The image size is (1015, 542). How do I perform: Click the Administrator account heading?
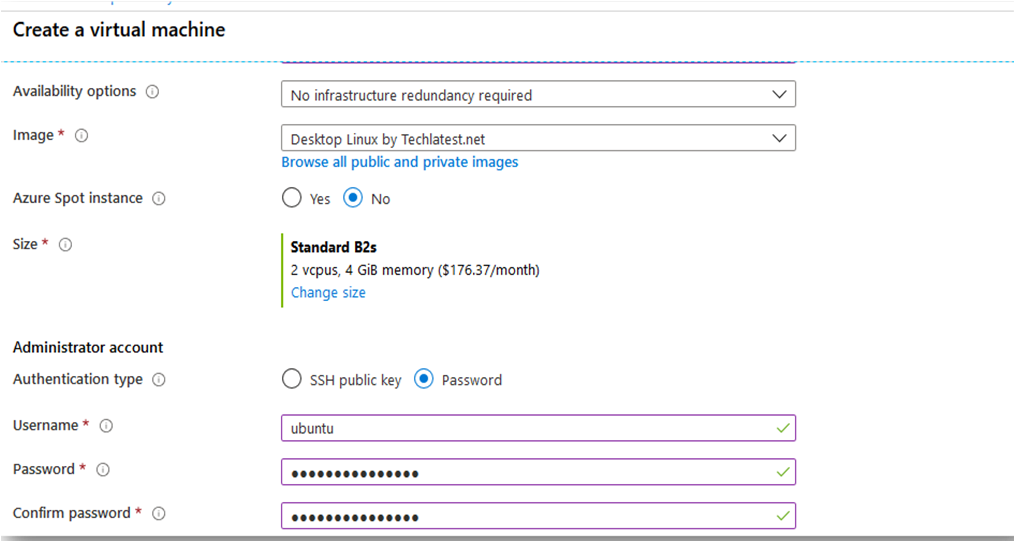pos(88,347)
